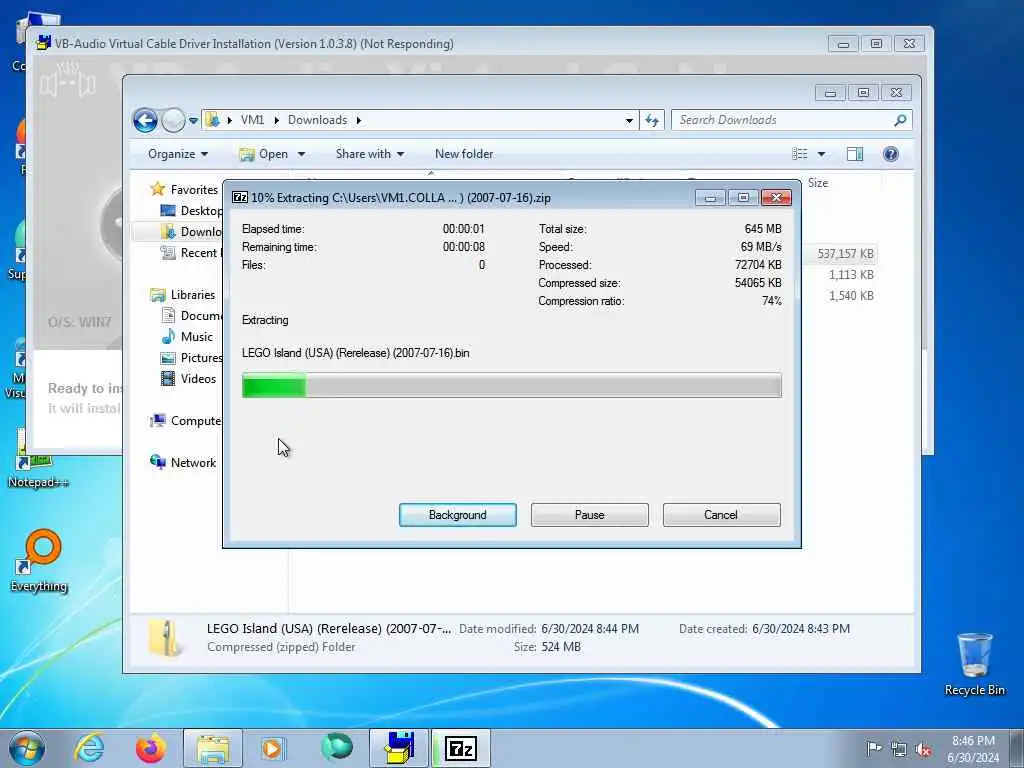Create a New folder

click(x=464, y=154)
